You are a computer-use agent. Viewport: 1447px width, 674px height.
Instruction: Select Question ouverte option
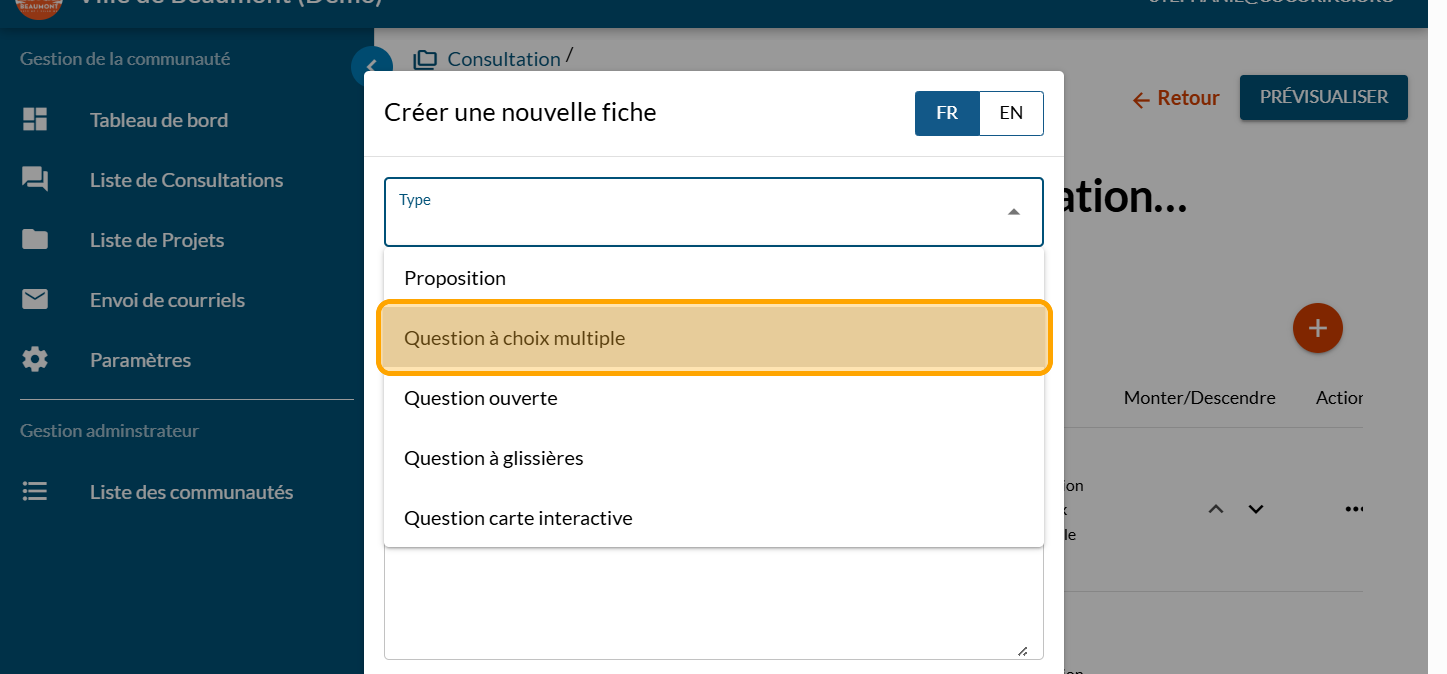pos(481,398)
